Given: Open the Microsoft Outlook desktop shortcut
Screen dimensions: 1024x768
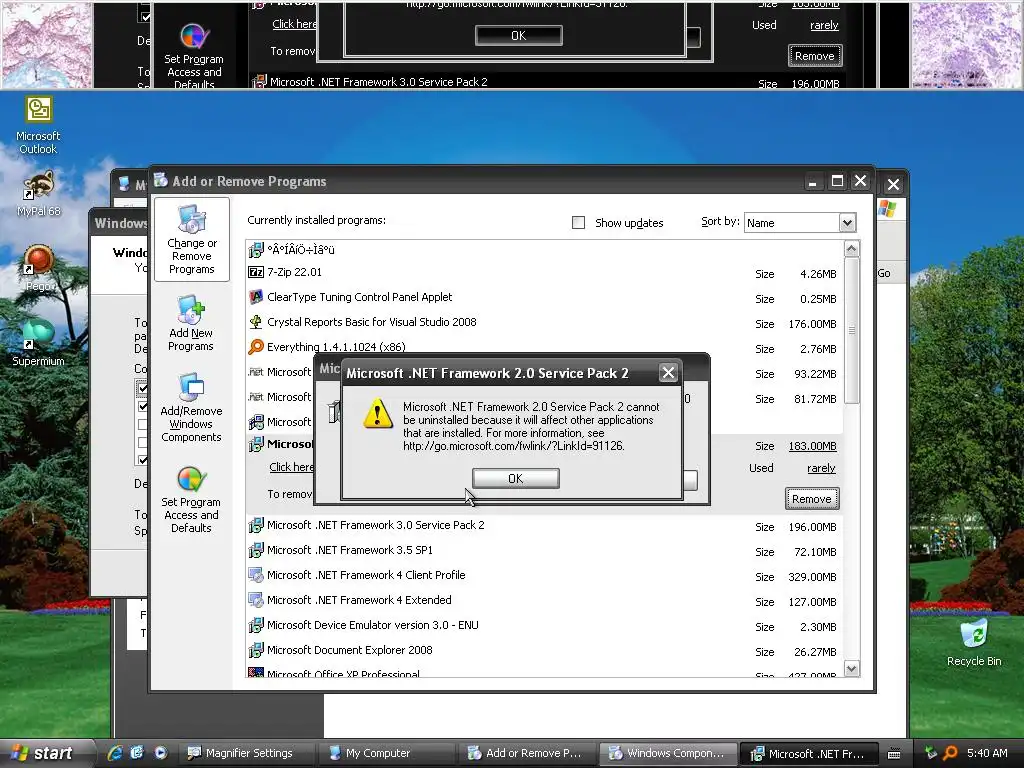Looking at the screenshot, I should (x=39, y=125).
